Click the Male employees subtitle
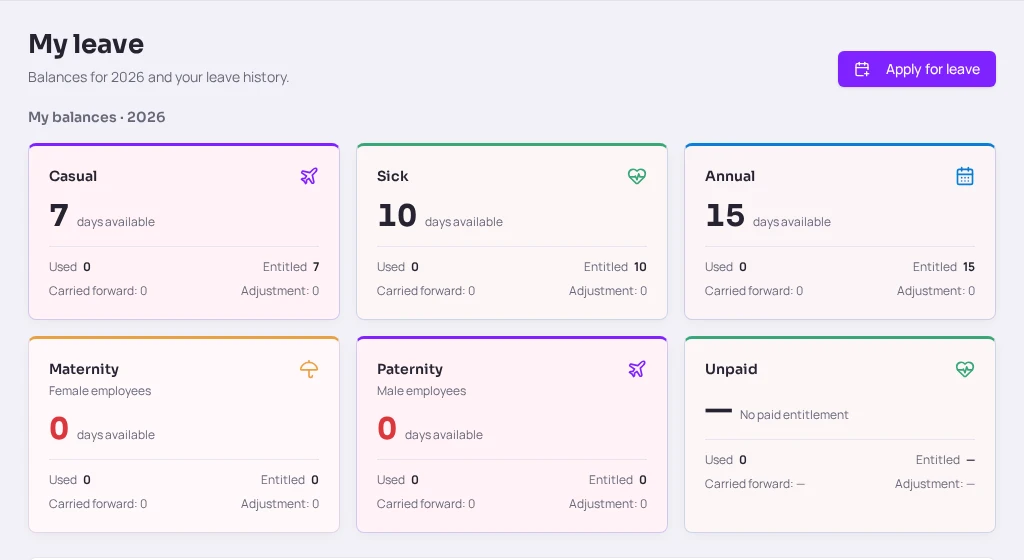The width and height of the screenshot is (1024, 560). [x=421, y=391]
